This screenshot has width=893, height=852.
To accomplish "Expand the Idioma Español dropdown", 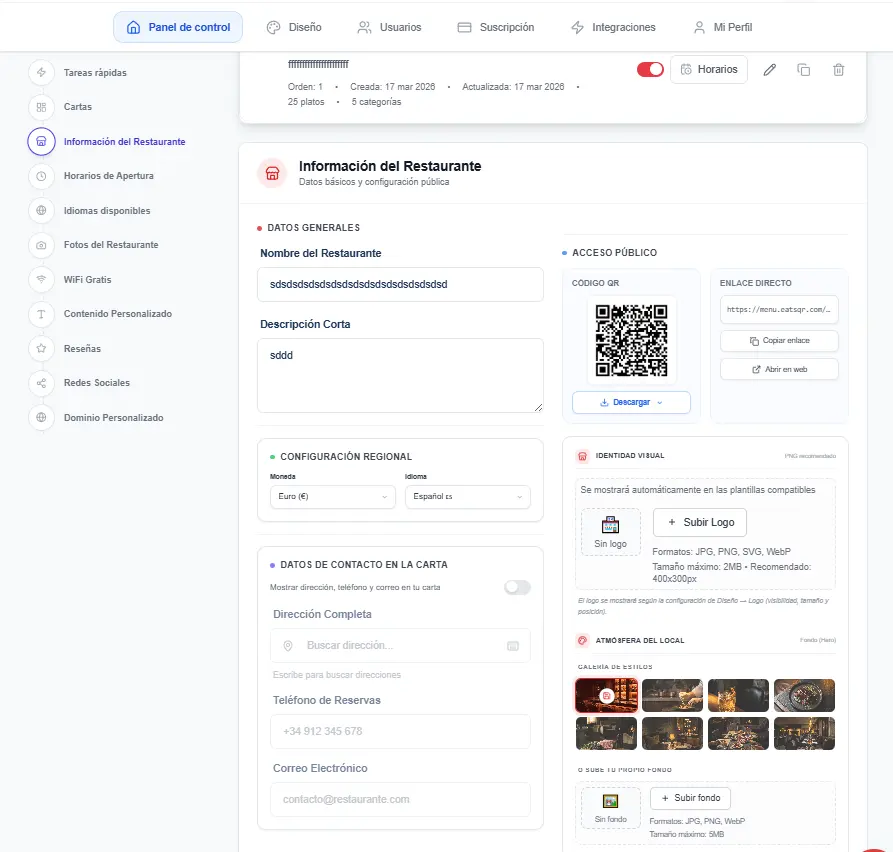I will 467,497.
